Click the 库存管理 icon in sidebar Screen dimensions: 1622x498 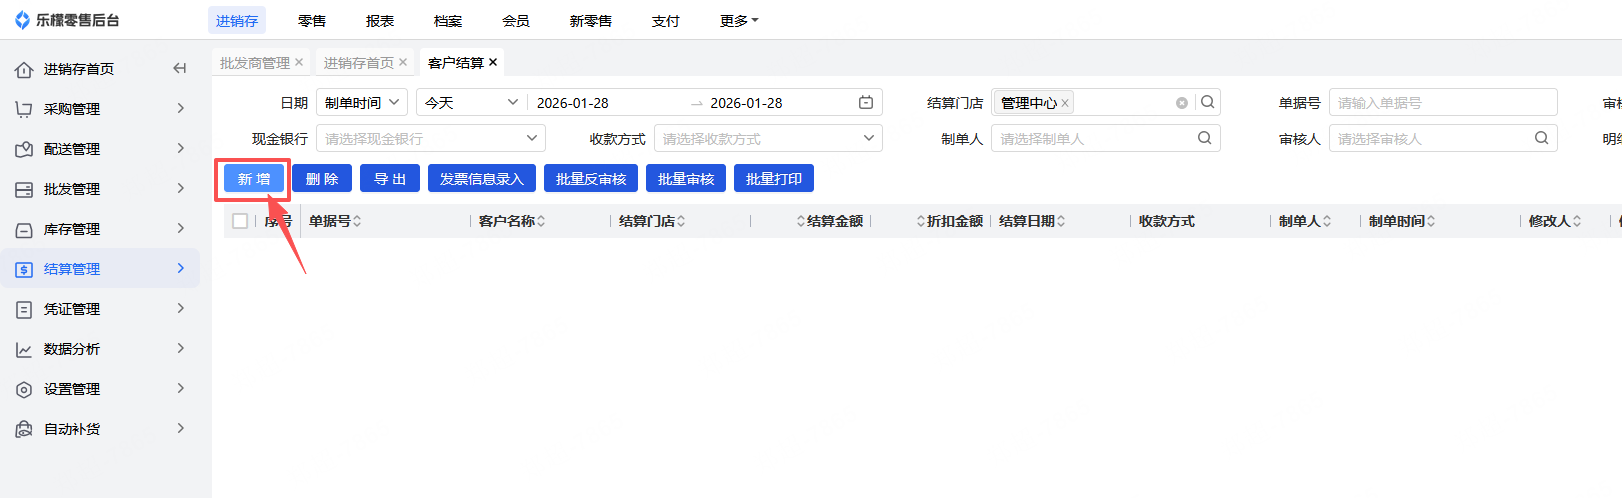click(x=24, y=229)
